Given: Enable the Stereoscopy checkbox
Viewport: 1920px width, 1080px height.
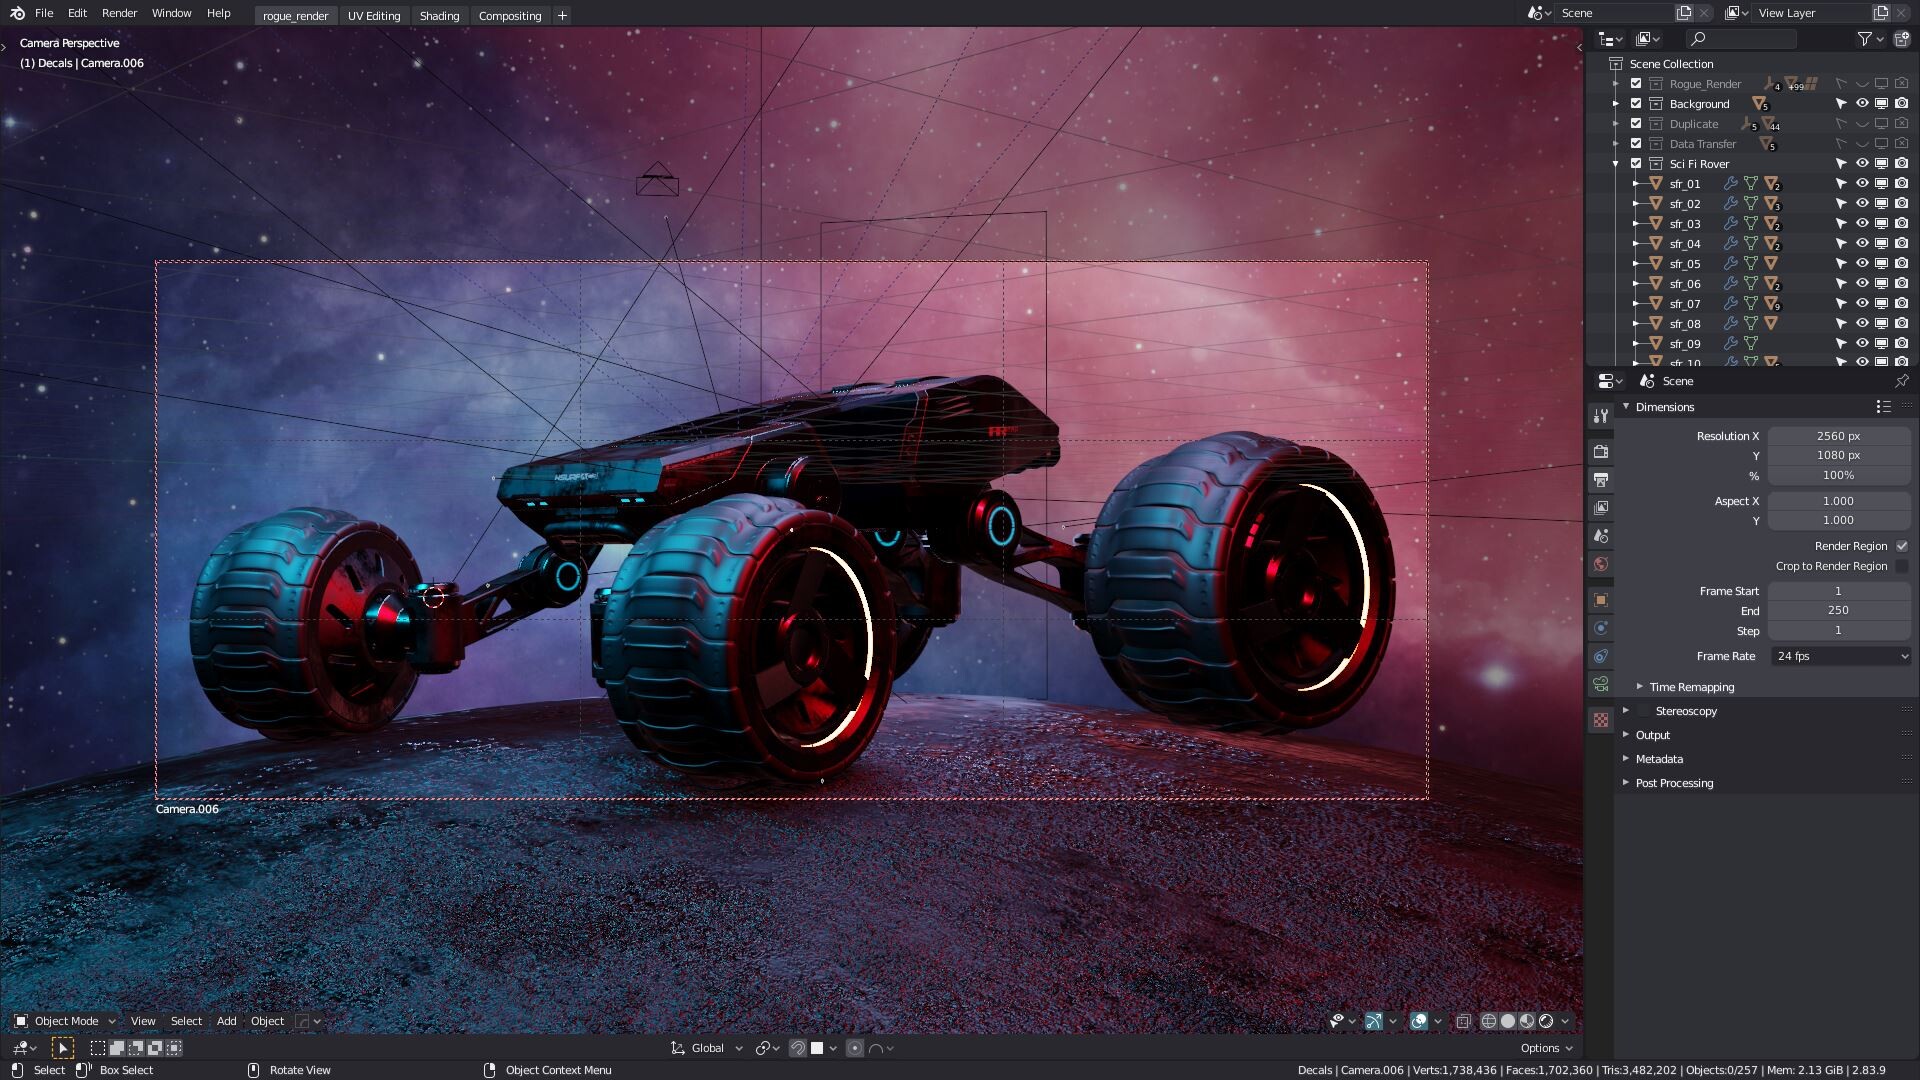Looking at the screenshot, I should (1643, 711).
